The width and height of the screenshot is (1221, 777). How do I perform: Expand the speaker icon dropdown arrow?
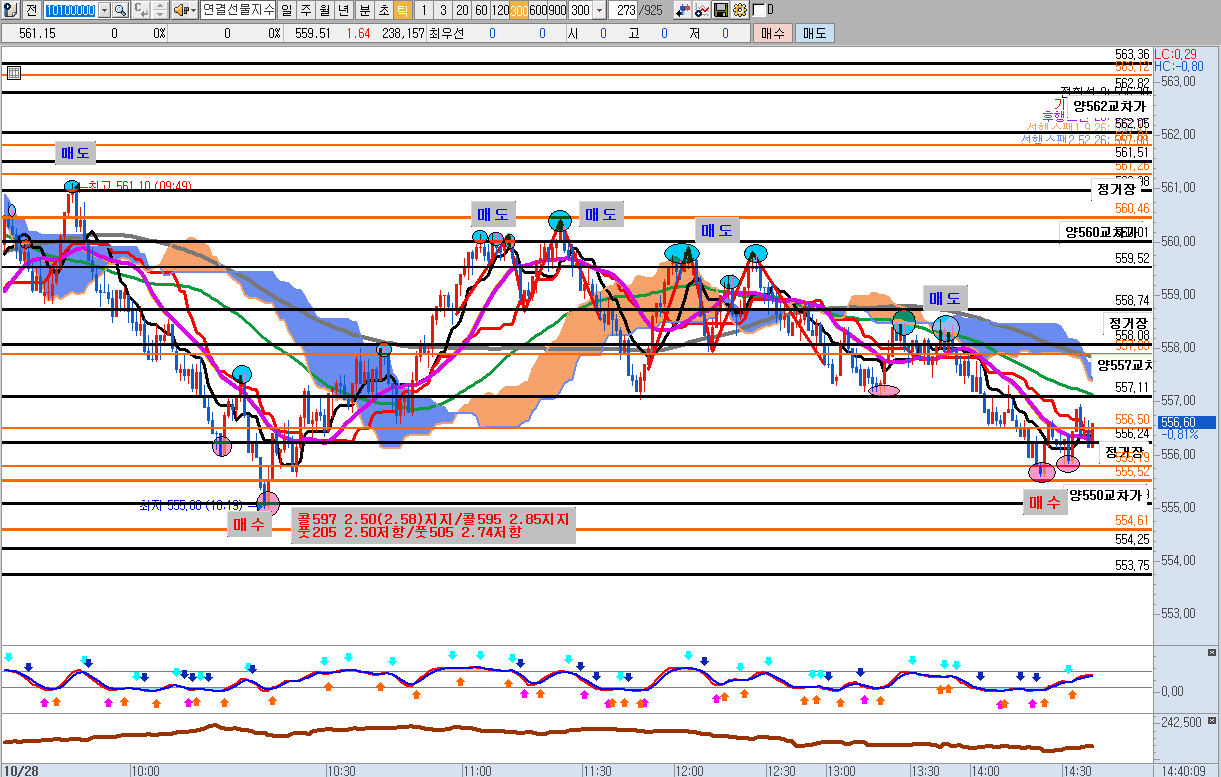coord(193,10)
